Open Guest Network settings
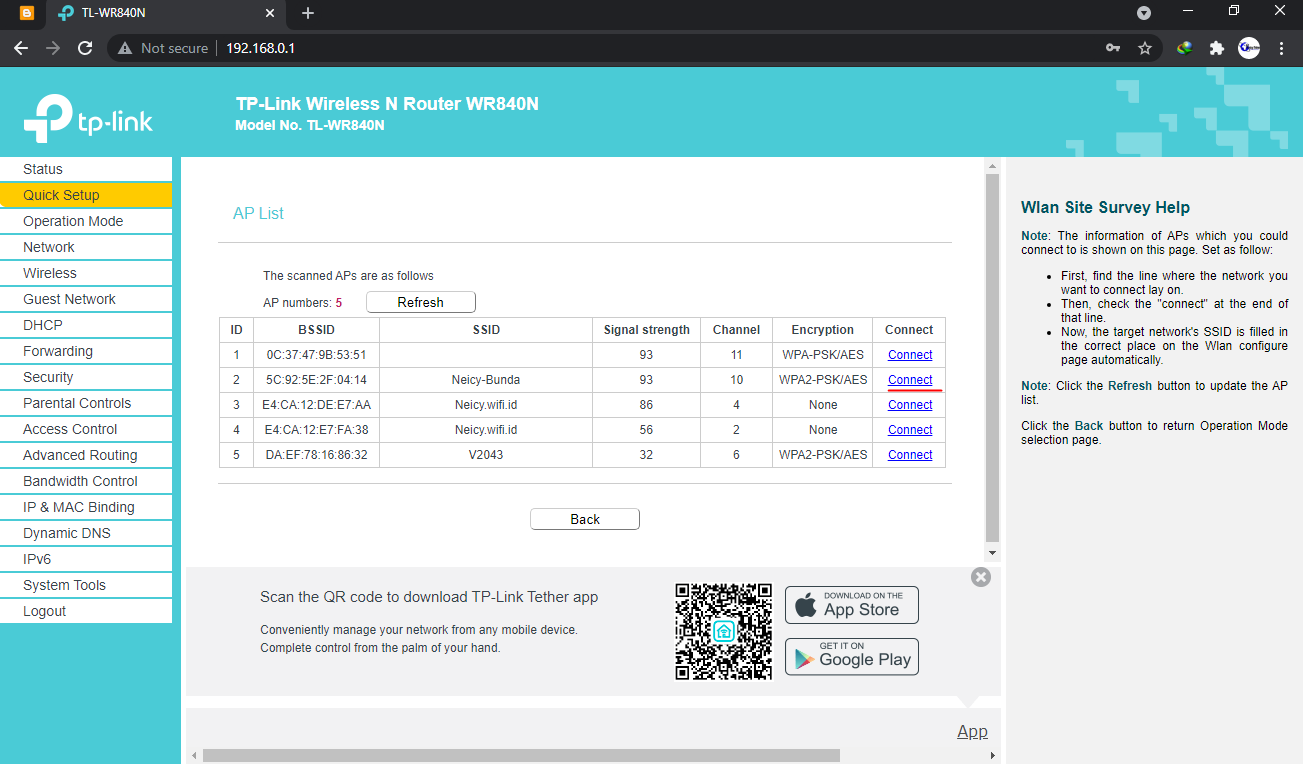Viewport: 1303px width, 764px height. pyautogui.click(x=86, y=299)
